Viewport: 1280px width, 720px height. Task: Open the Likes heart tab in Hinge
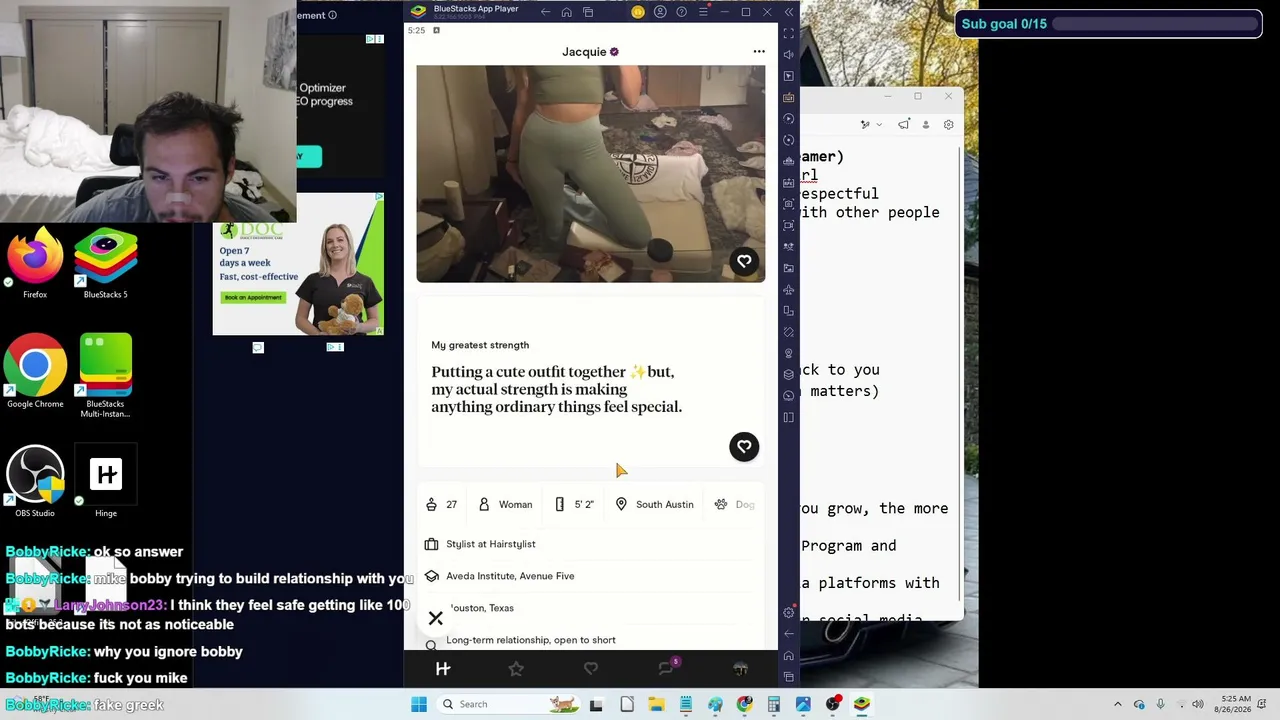pos(591,669)
